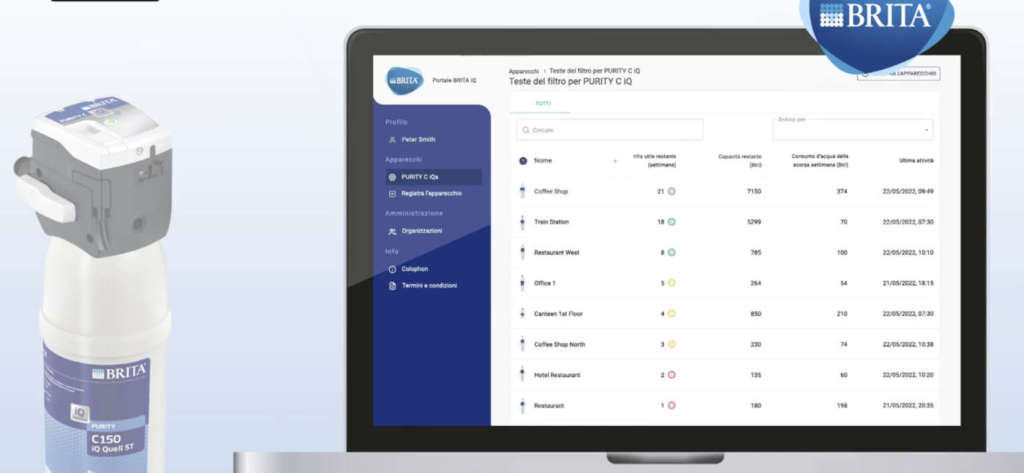The width and height of the screenshot is (1024, 473).
Task: Click the 5299 remaining capacity value
Action: (x=754, y=222)
